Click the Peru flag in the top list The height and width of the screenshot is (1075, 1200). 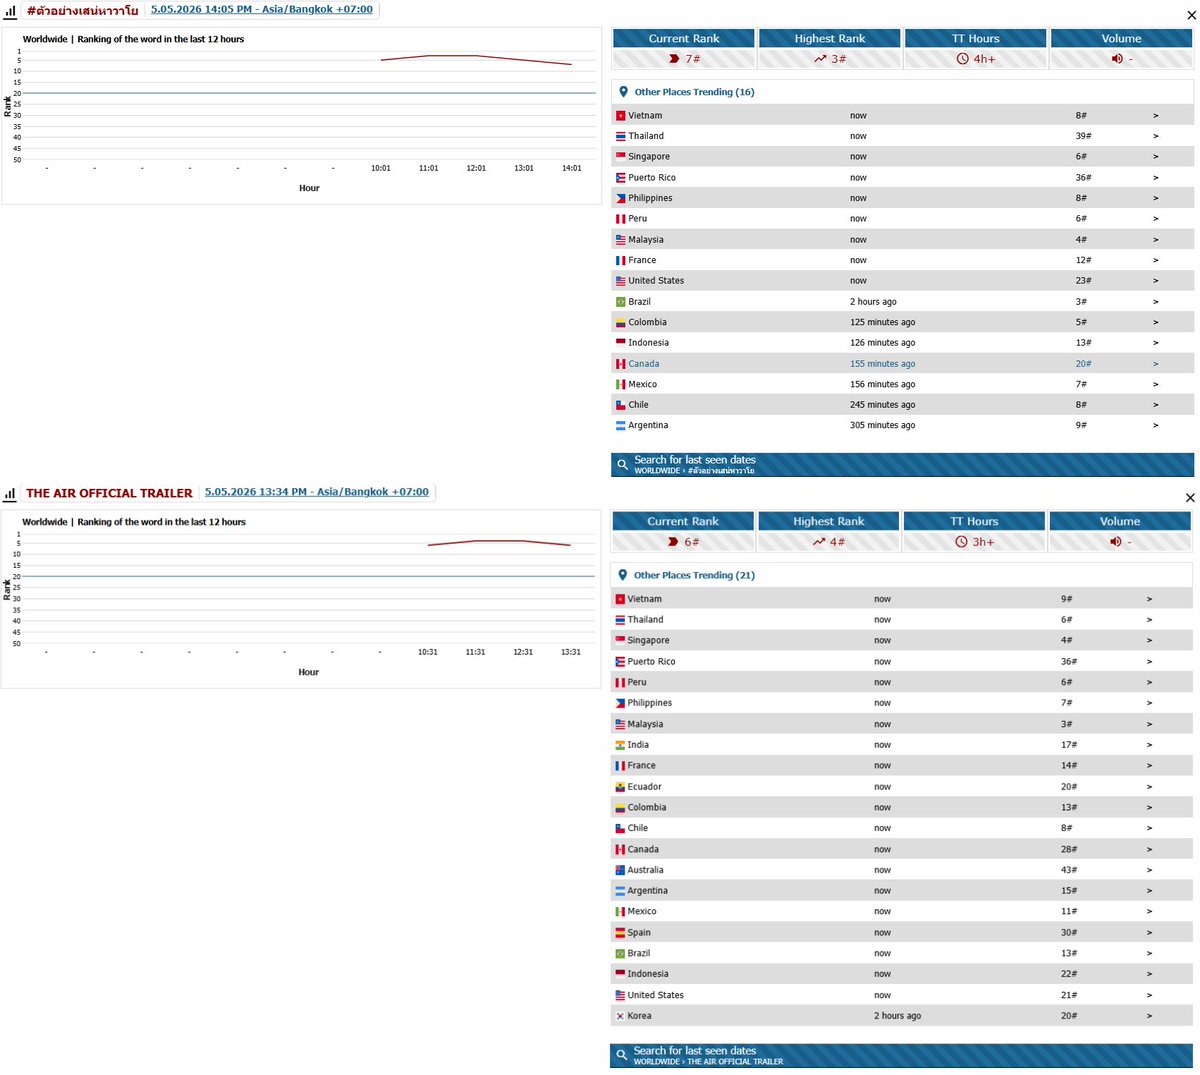click(621, 219)
